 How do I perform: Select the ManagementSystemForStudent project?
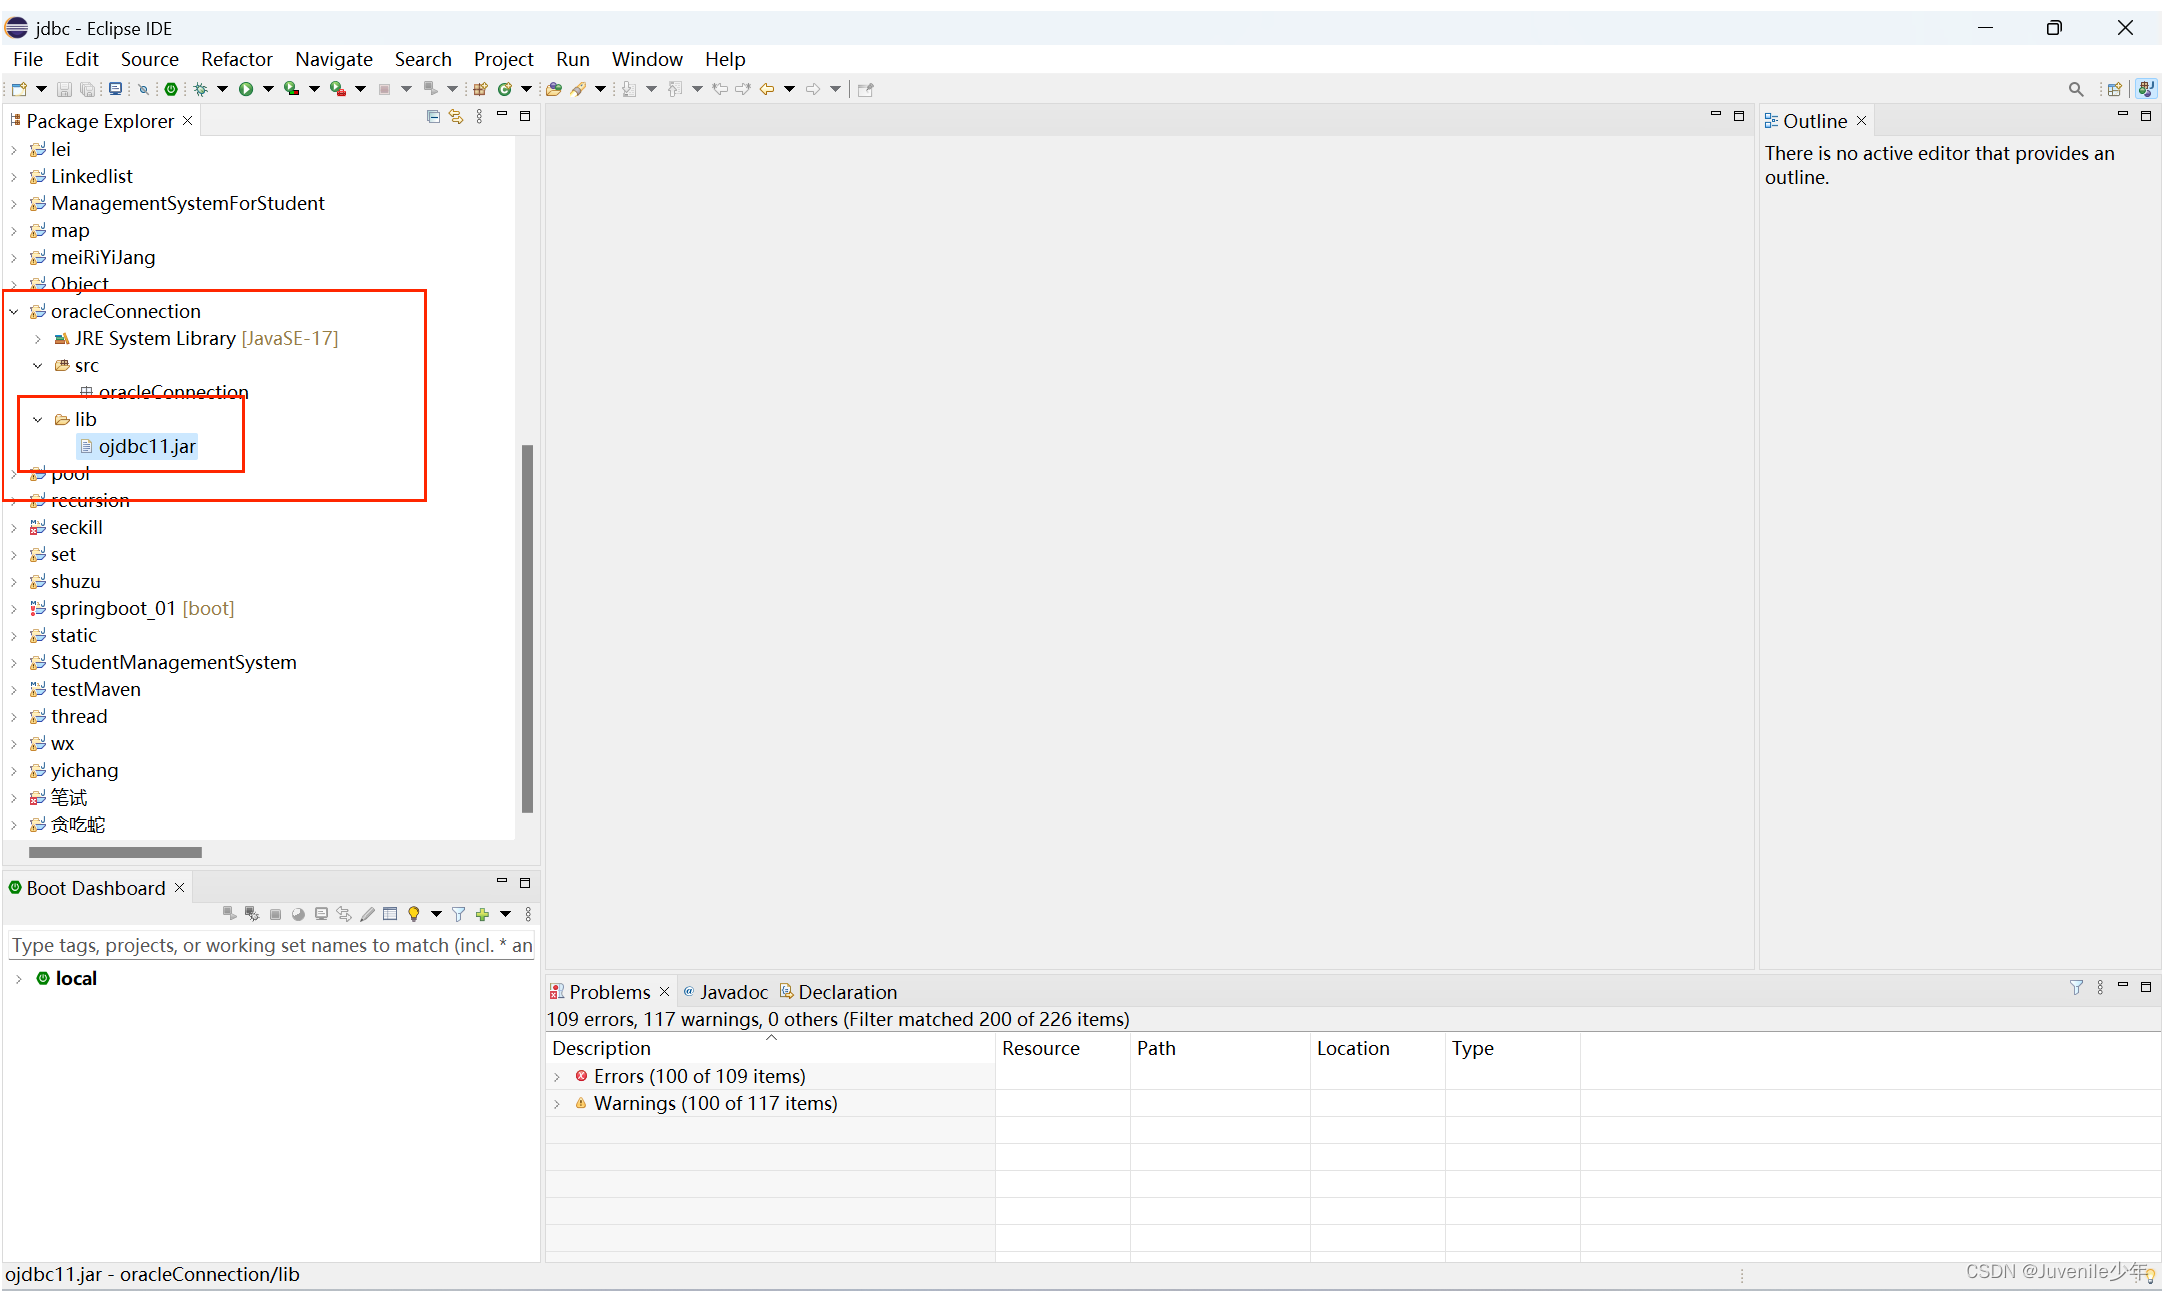[x=177, y=204]
